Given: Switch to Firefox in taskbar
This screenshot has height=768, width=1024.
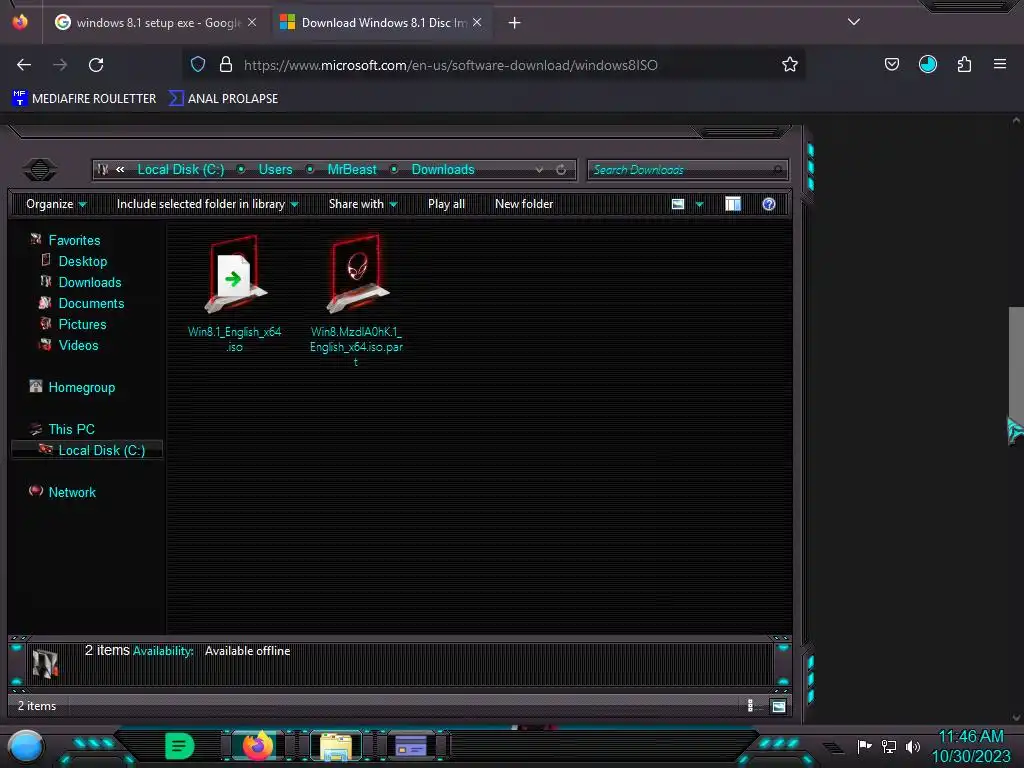Looking at the screenshot, I should tap(258, 746).
